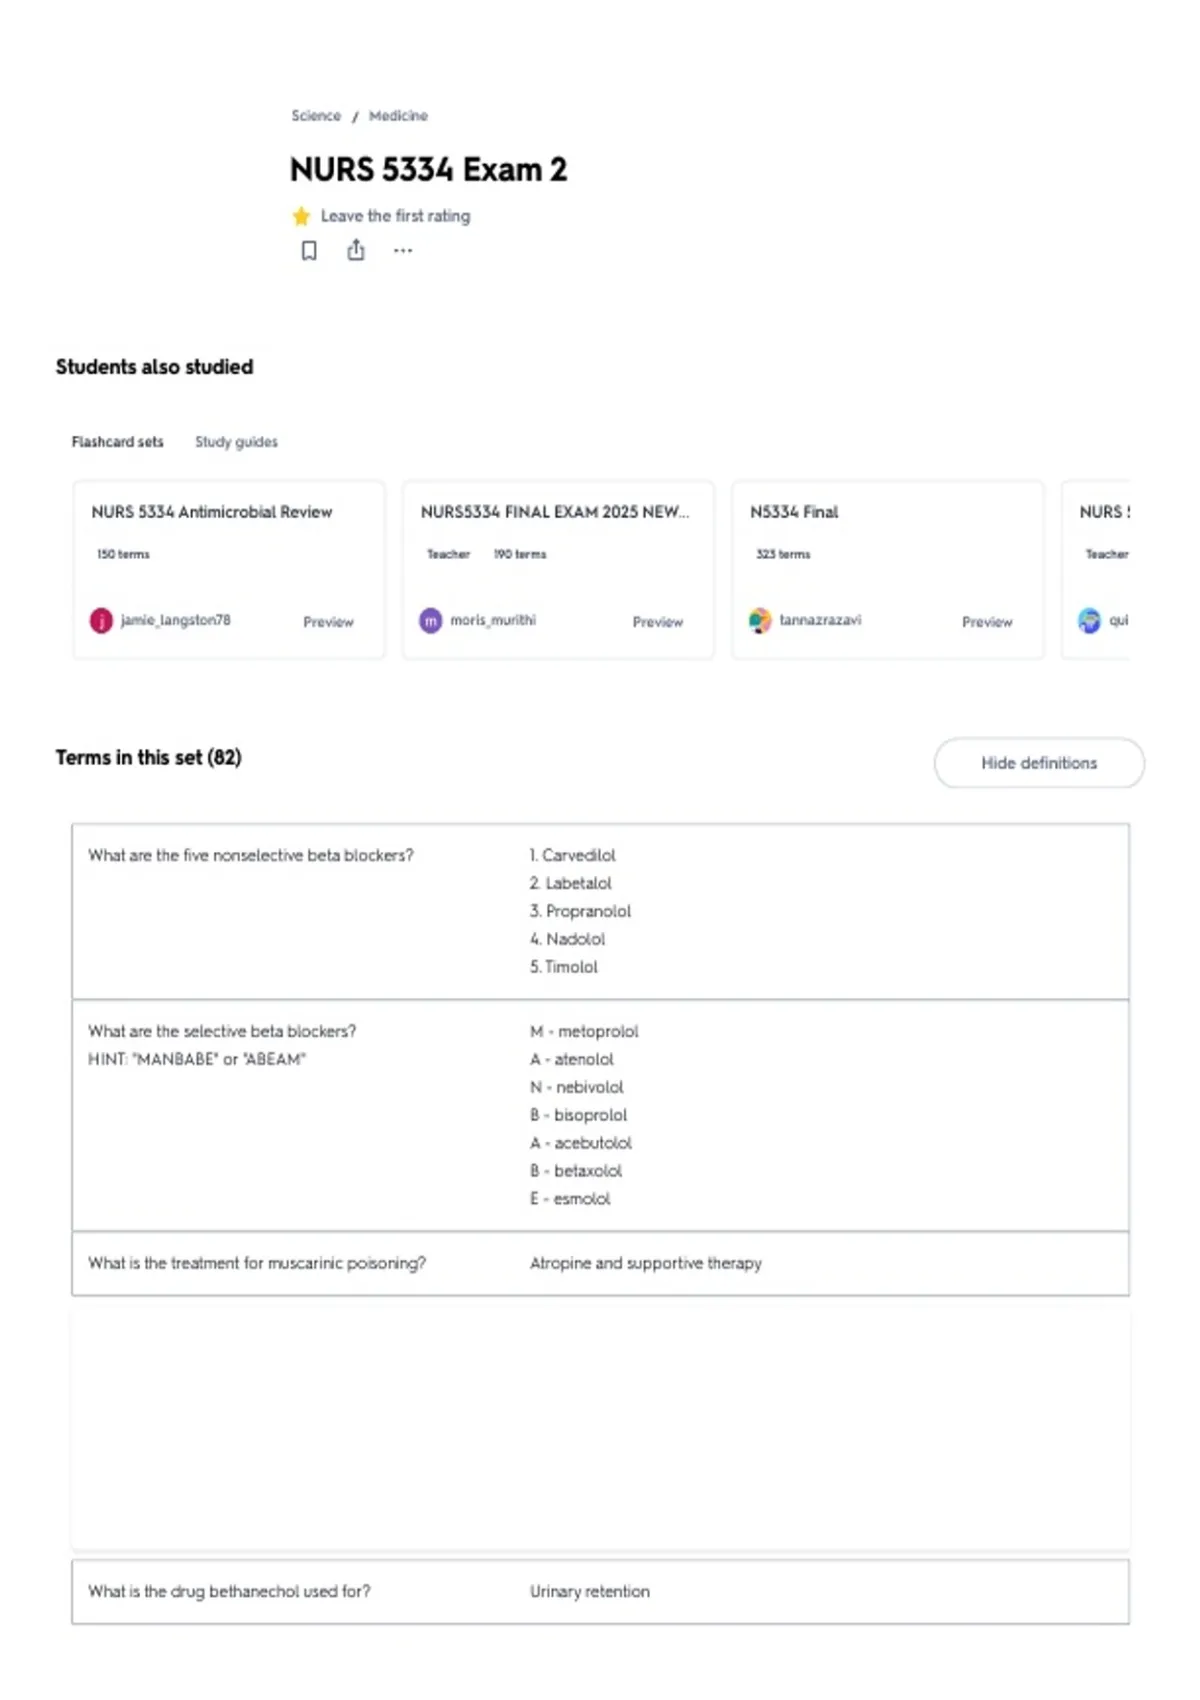Screen dimensions: 1200x1700
Task: Click Leave the first rating link
Action: tap(395, 216)
